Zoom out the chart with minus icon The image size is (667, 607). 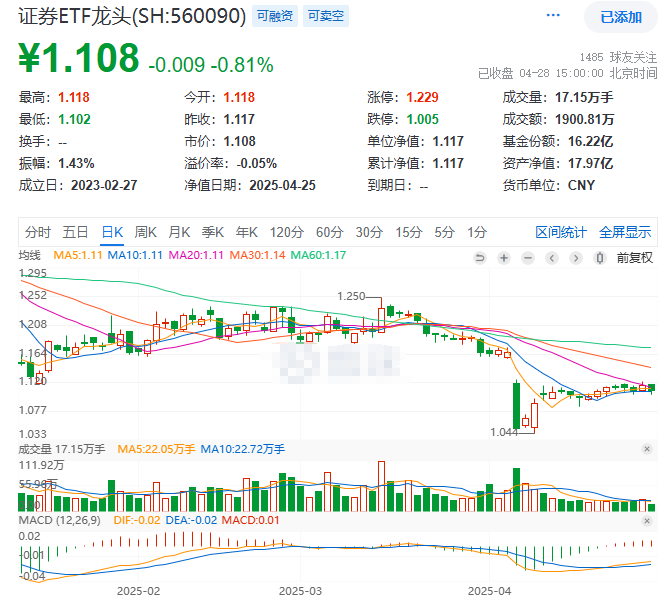(x=528, y=257)
